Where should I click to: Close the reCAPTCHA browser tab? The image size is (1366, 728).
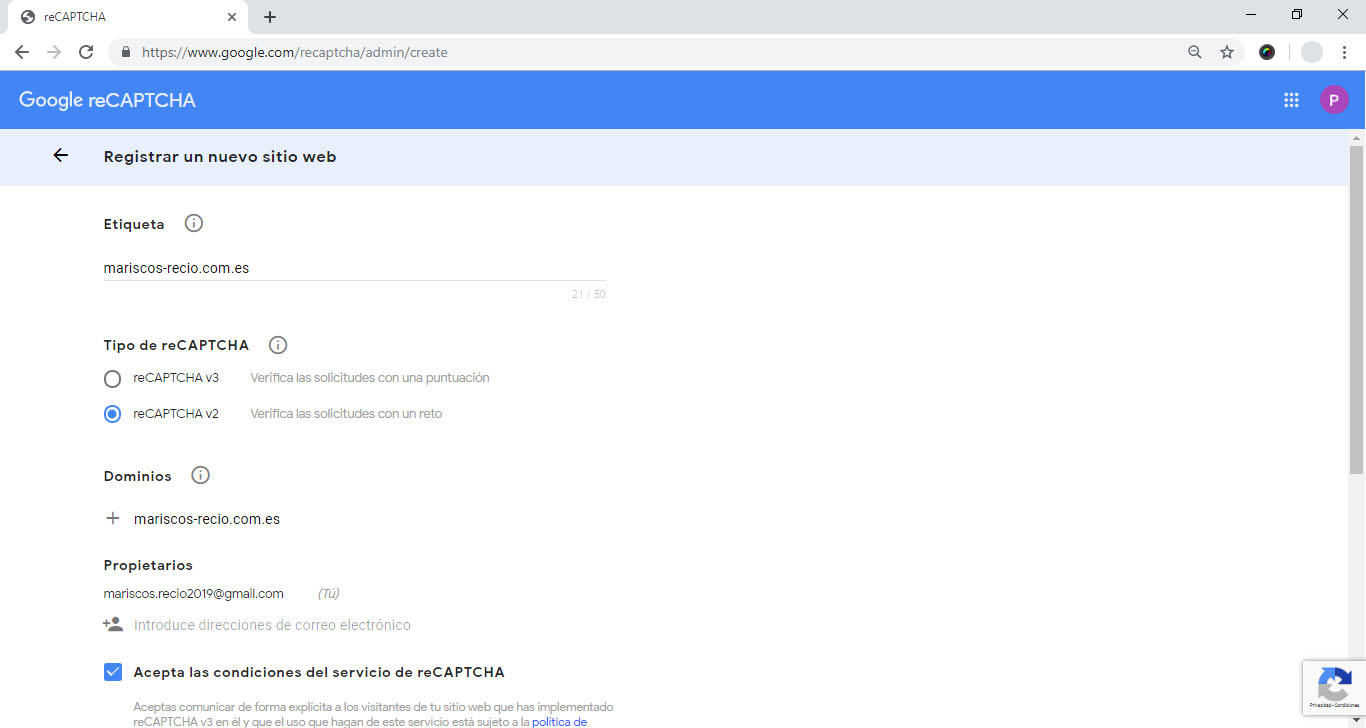coord(231,17)
